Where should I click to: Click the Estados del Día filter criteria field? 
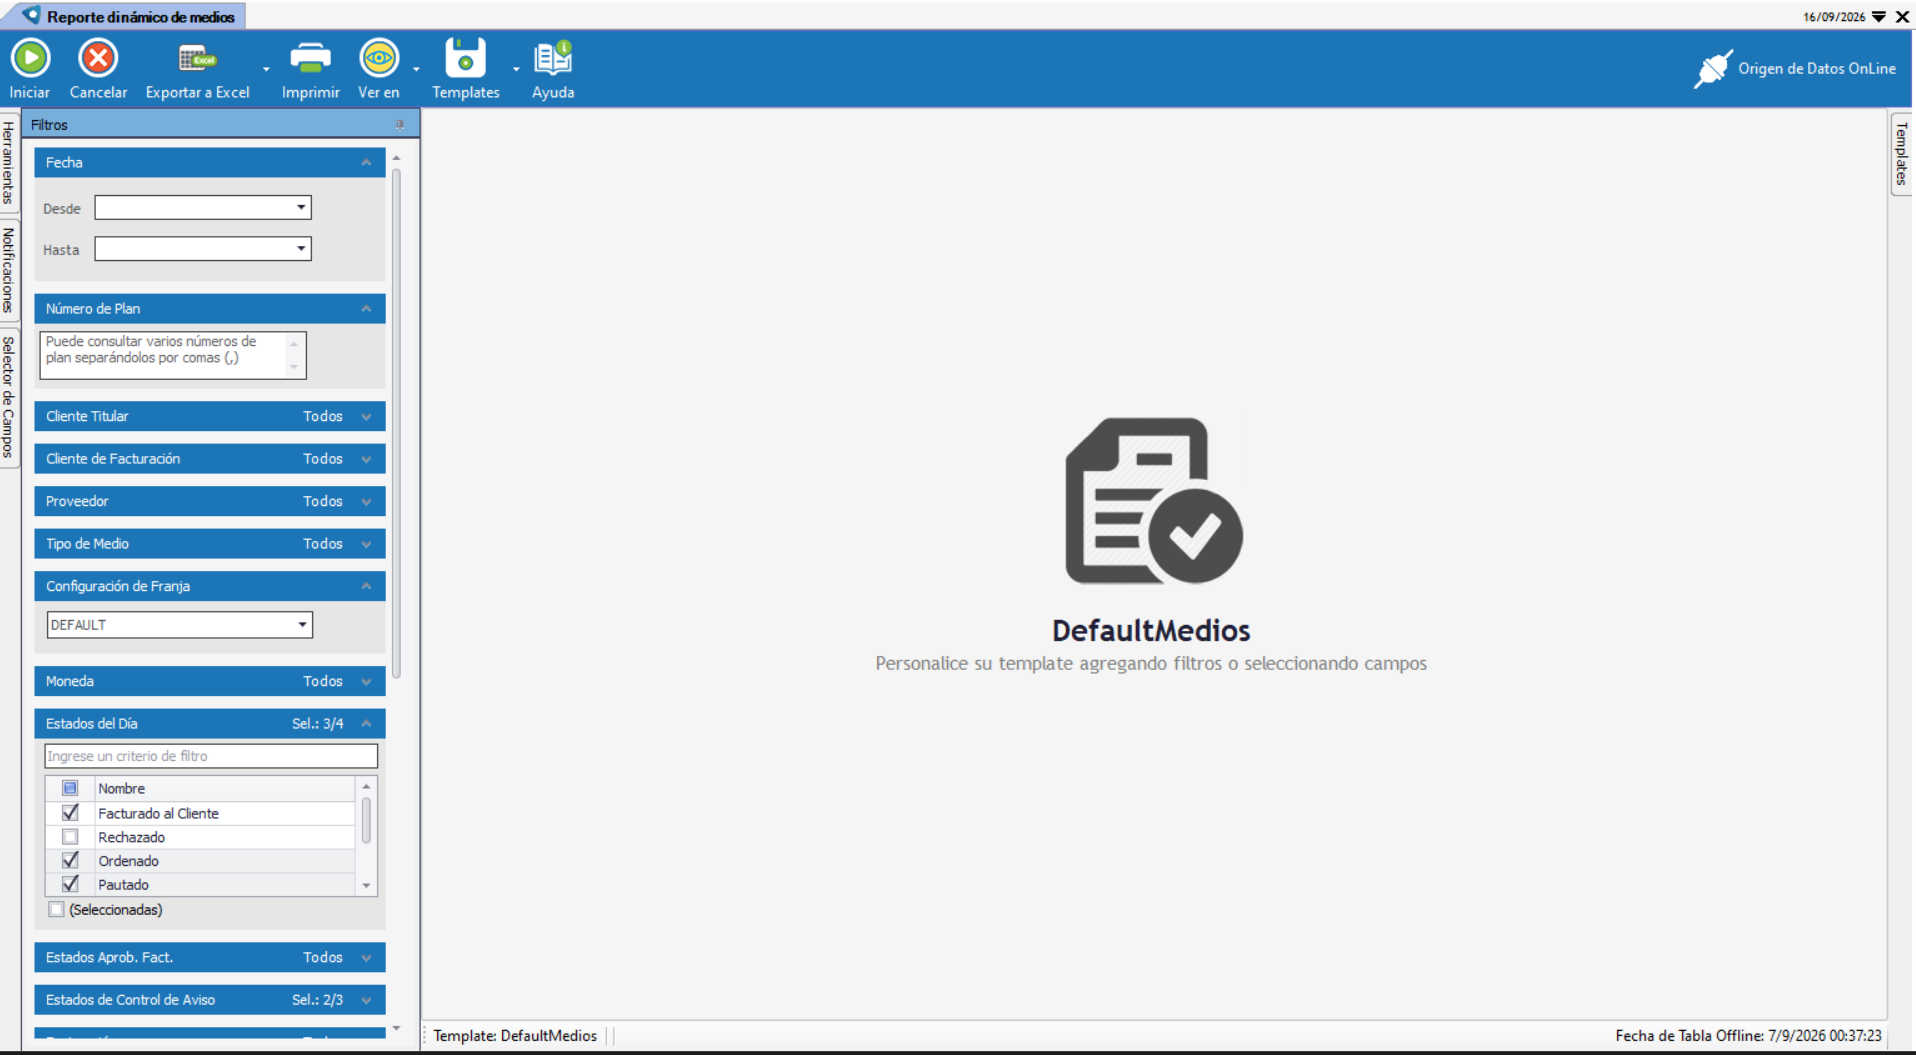211,756
